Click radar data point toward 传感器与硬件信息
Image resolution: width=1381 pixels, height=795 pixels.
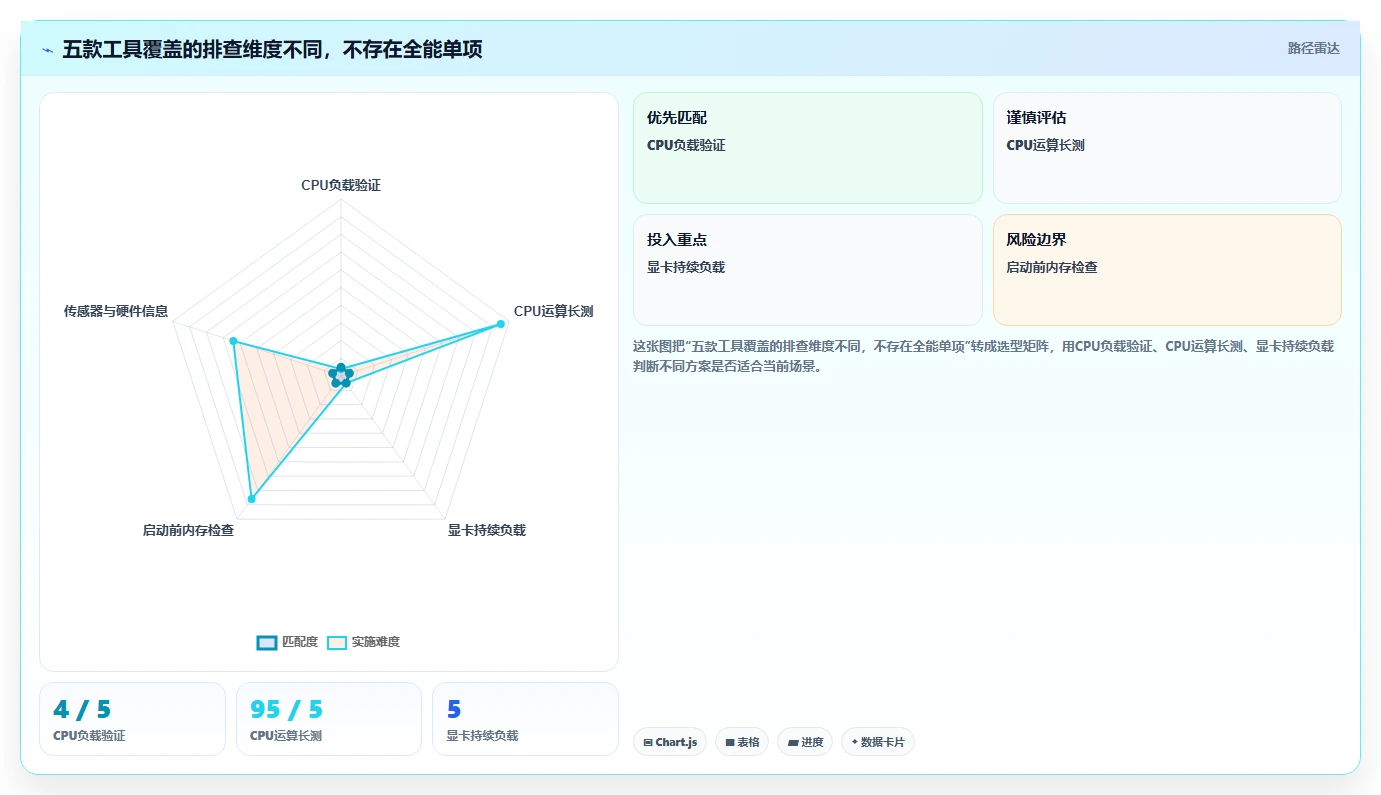click(234, 342)
